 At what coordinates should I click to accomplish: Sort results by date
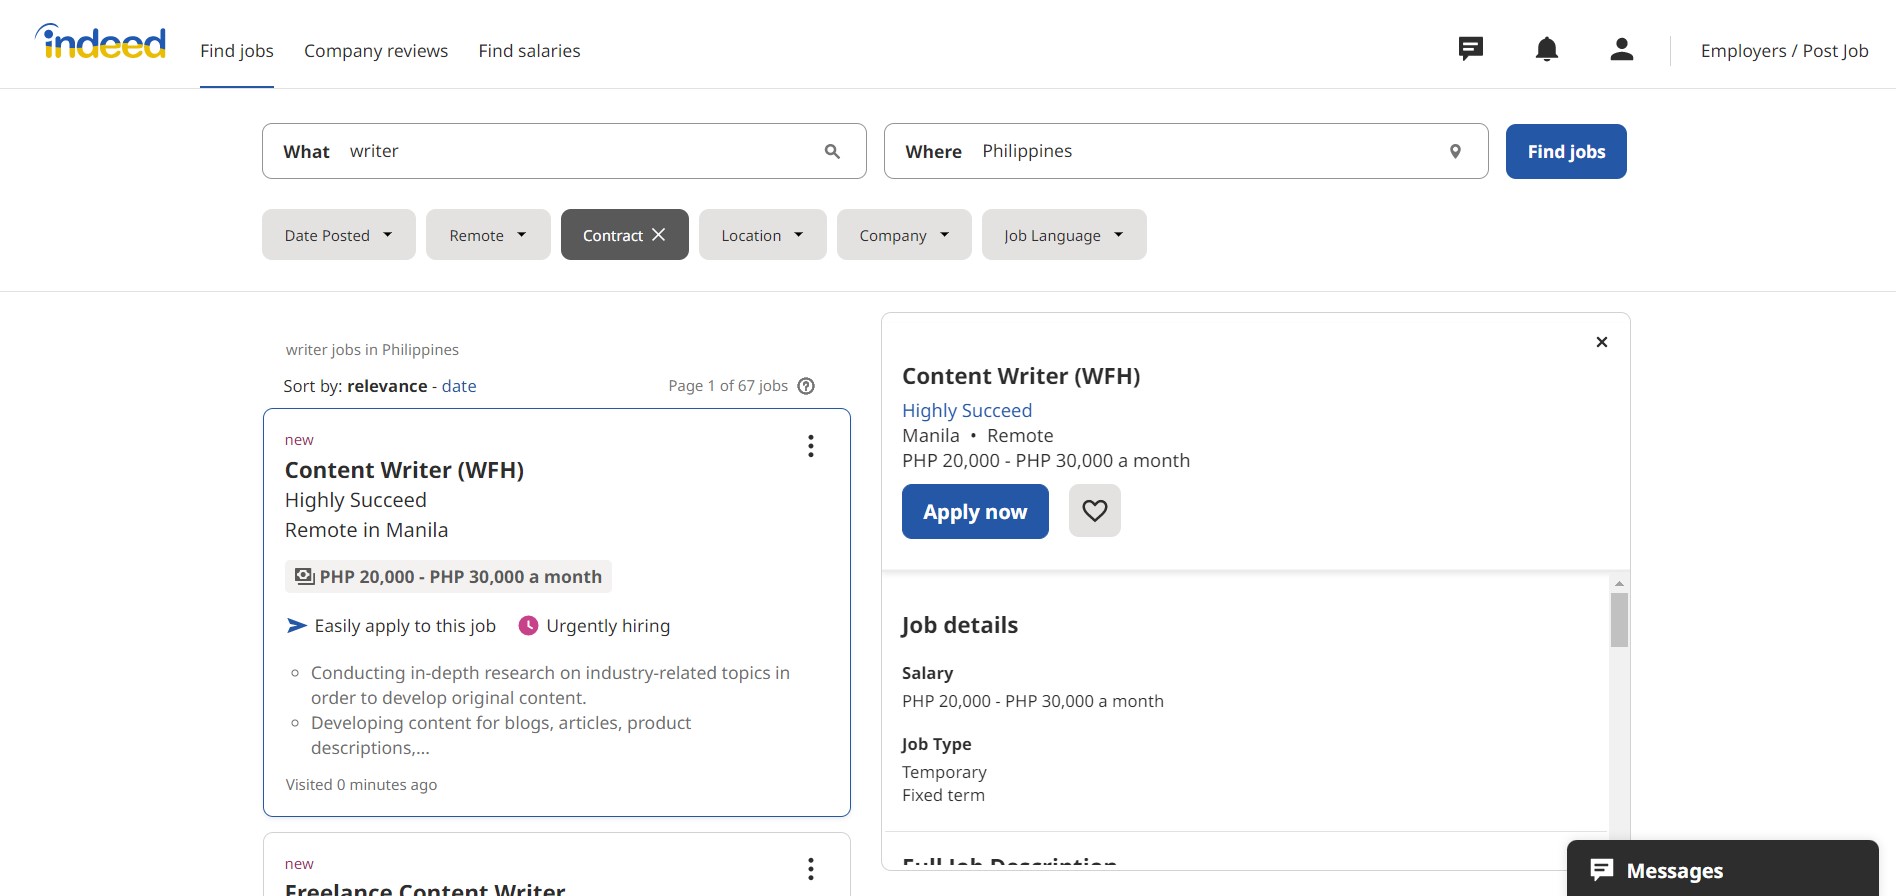coord(459,386)
